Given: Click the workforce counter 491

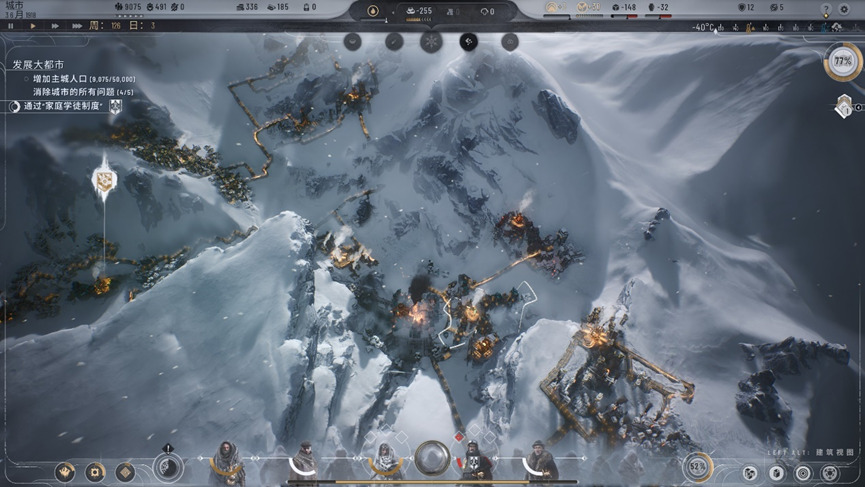Looking at the screenshot, I should tap(157, 7).
